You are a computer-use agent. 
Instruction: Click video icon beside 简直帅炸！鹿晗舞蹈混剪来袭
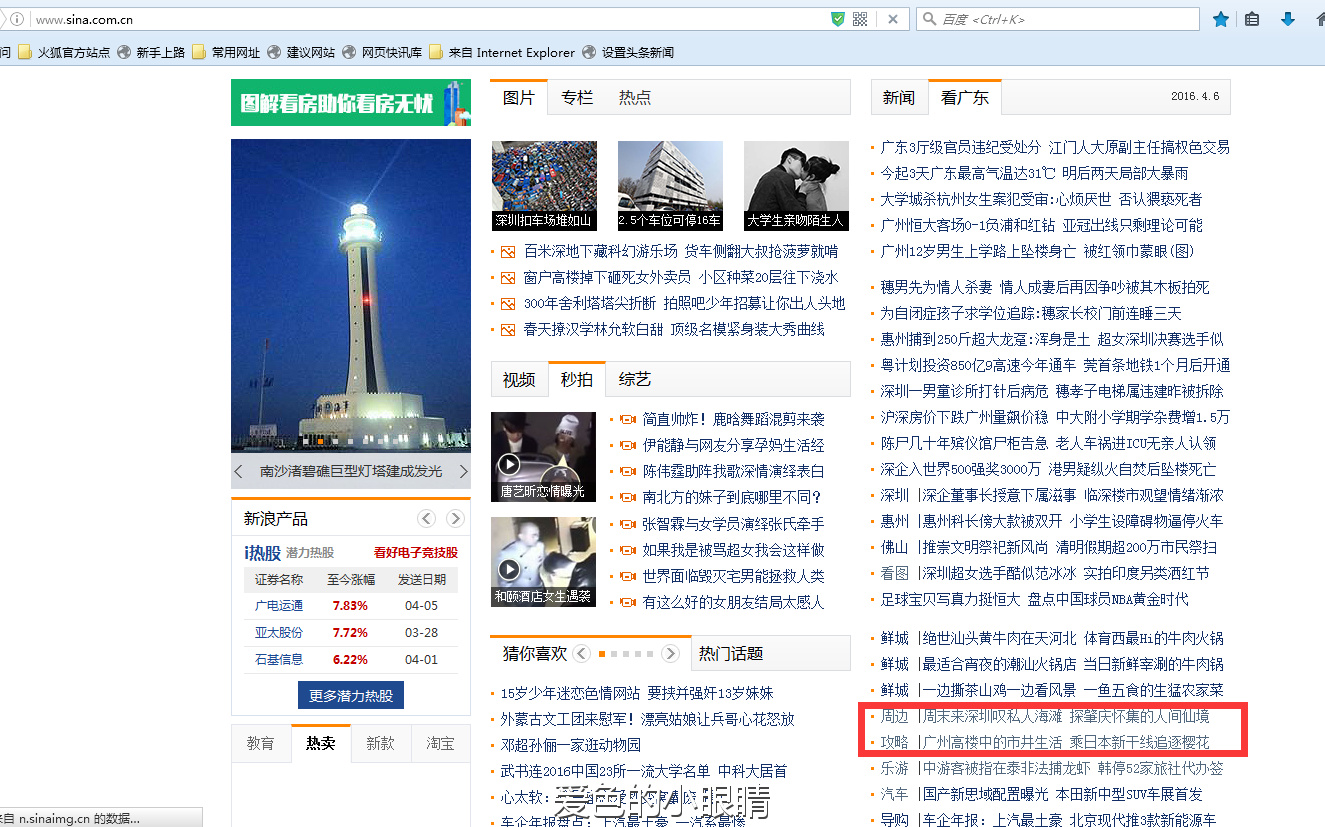(628, 420)
